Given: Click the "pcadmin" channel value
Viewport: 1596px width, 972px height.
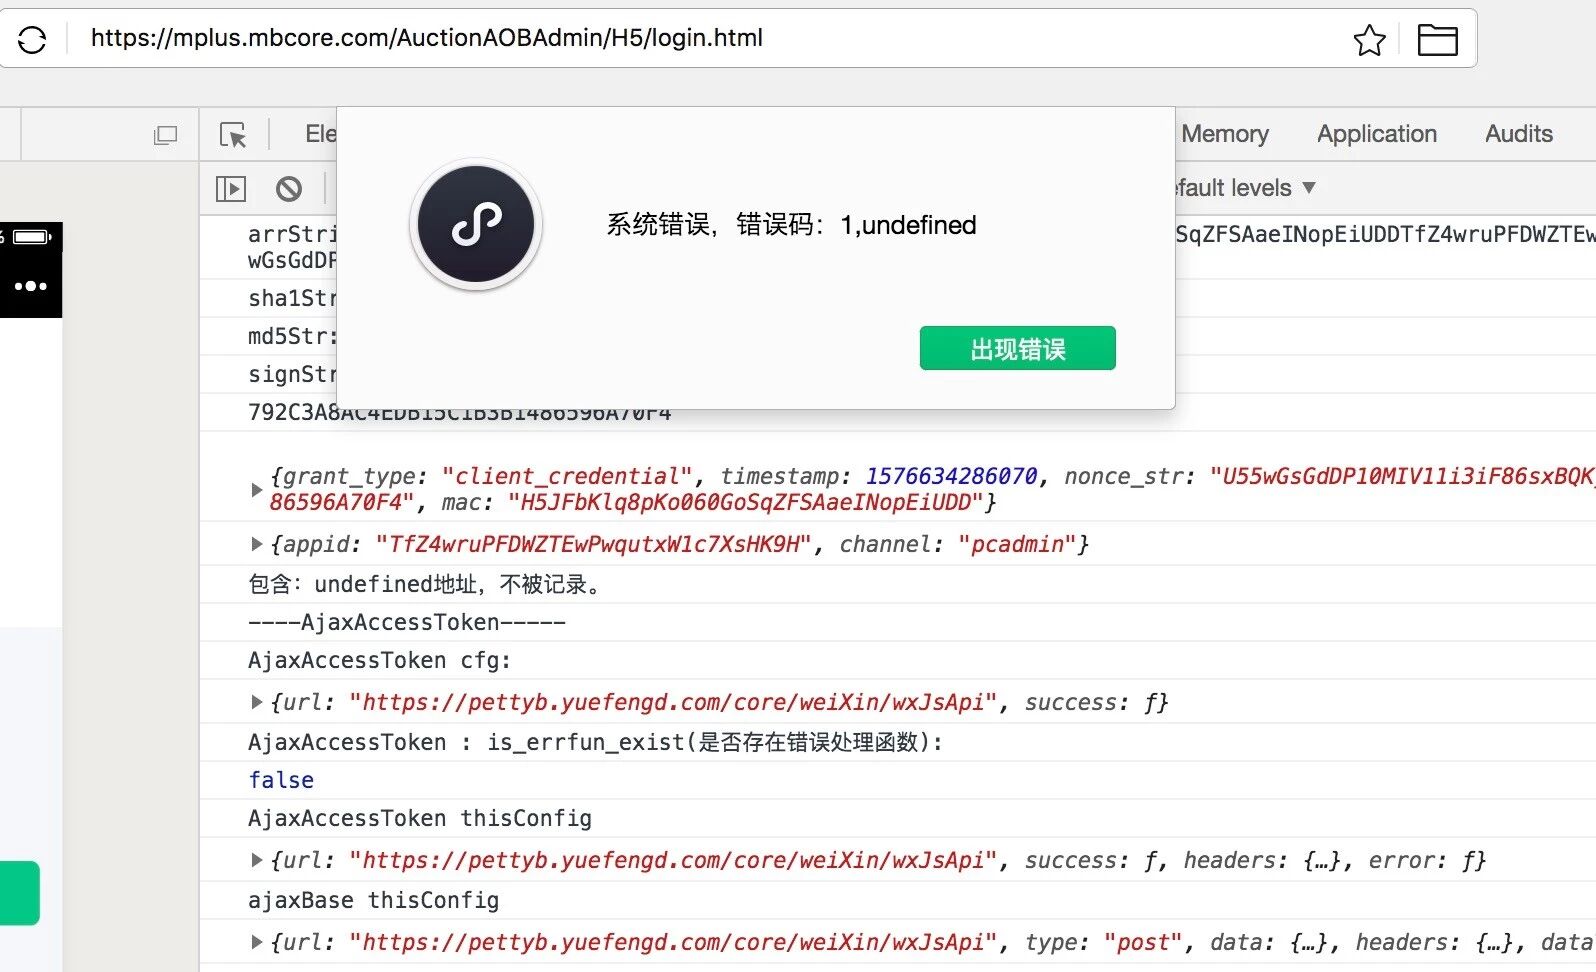Looking at the screenshot, I should point(1017,544).
